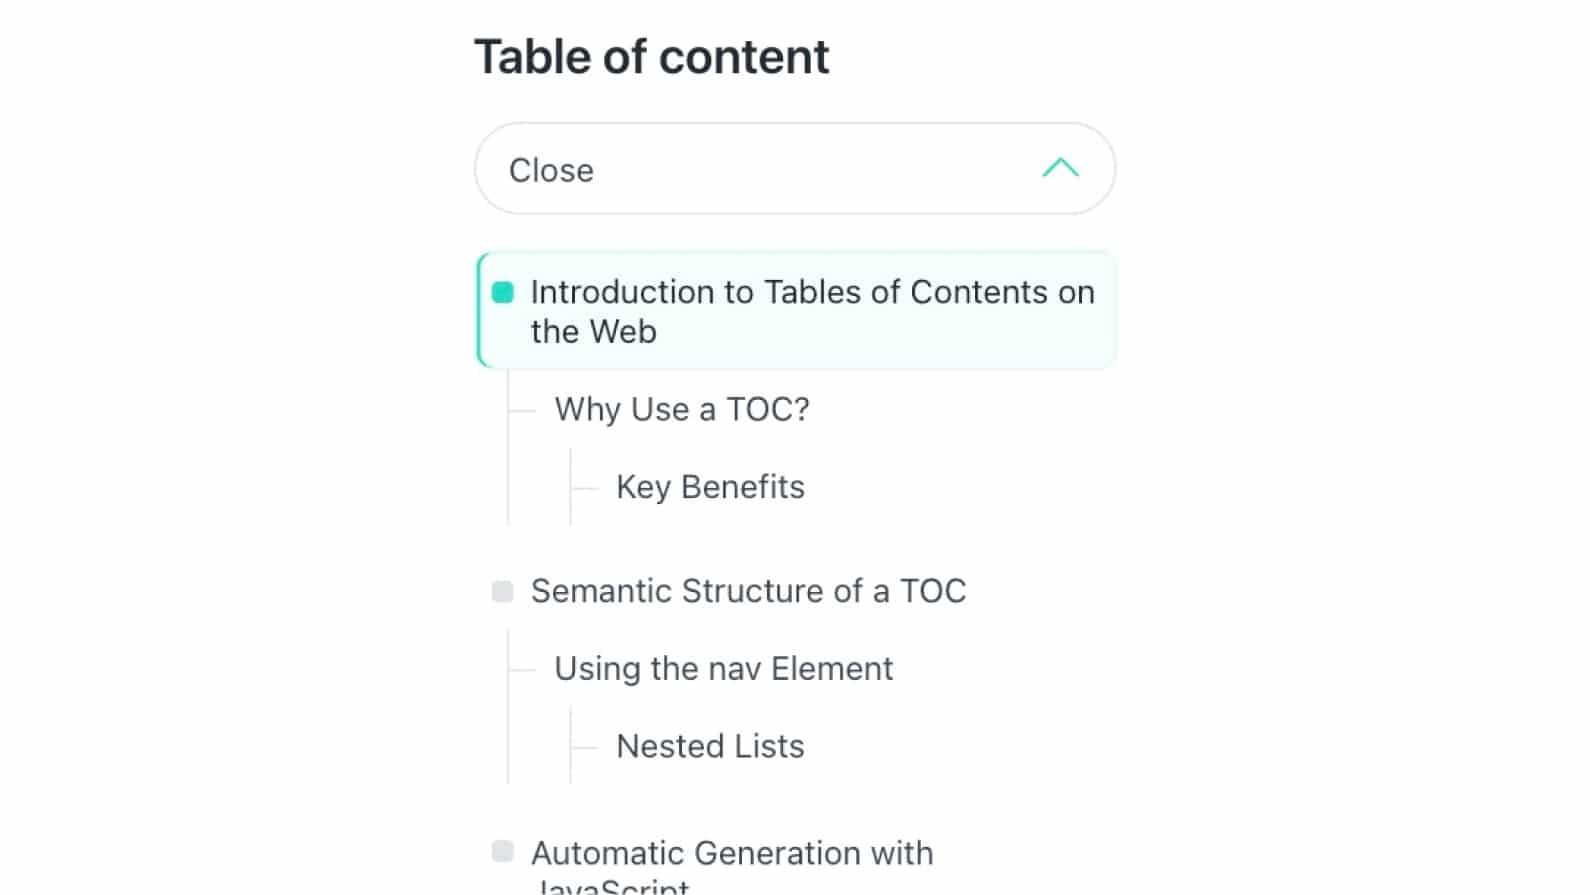Image resolution: width=1590 pixels, height=895 pixels.
Task: Go to the Key Benefits subsection
Action: point(710,487)
